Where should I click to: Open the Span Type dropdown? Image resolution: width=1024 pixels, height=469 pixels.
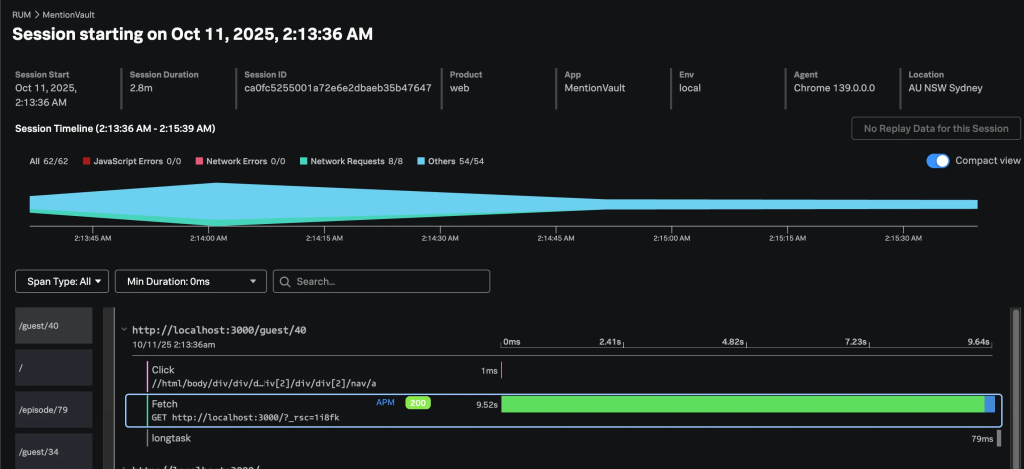click(62, 282)
